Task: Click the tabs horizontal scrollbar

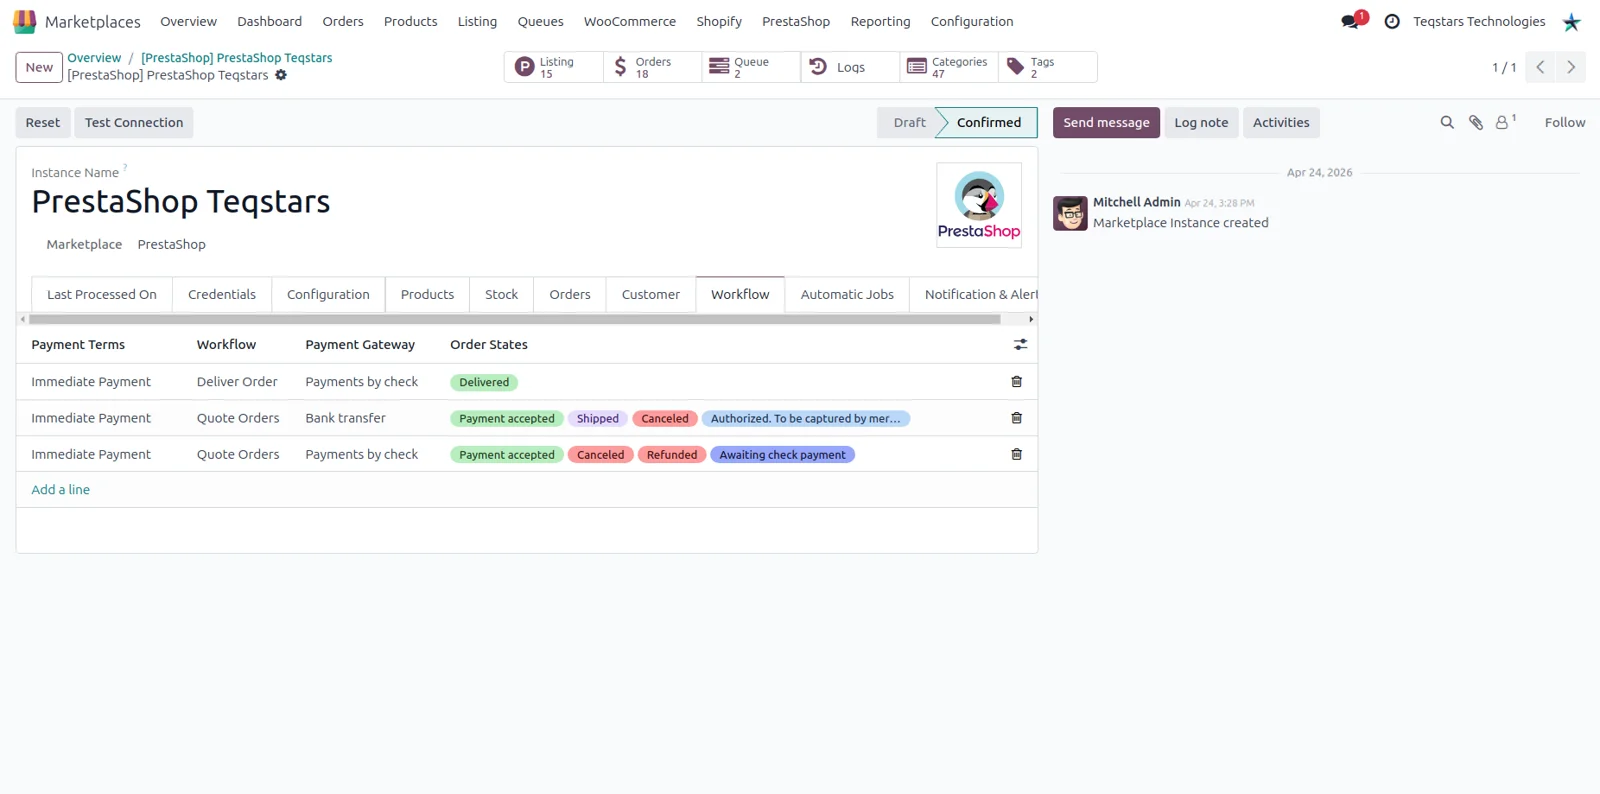Action: 515,319
